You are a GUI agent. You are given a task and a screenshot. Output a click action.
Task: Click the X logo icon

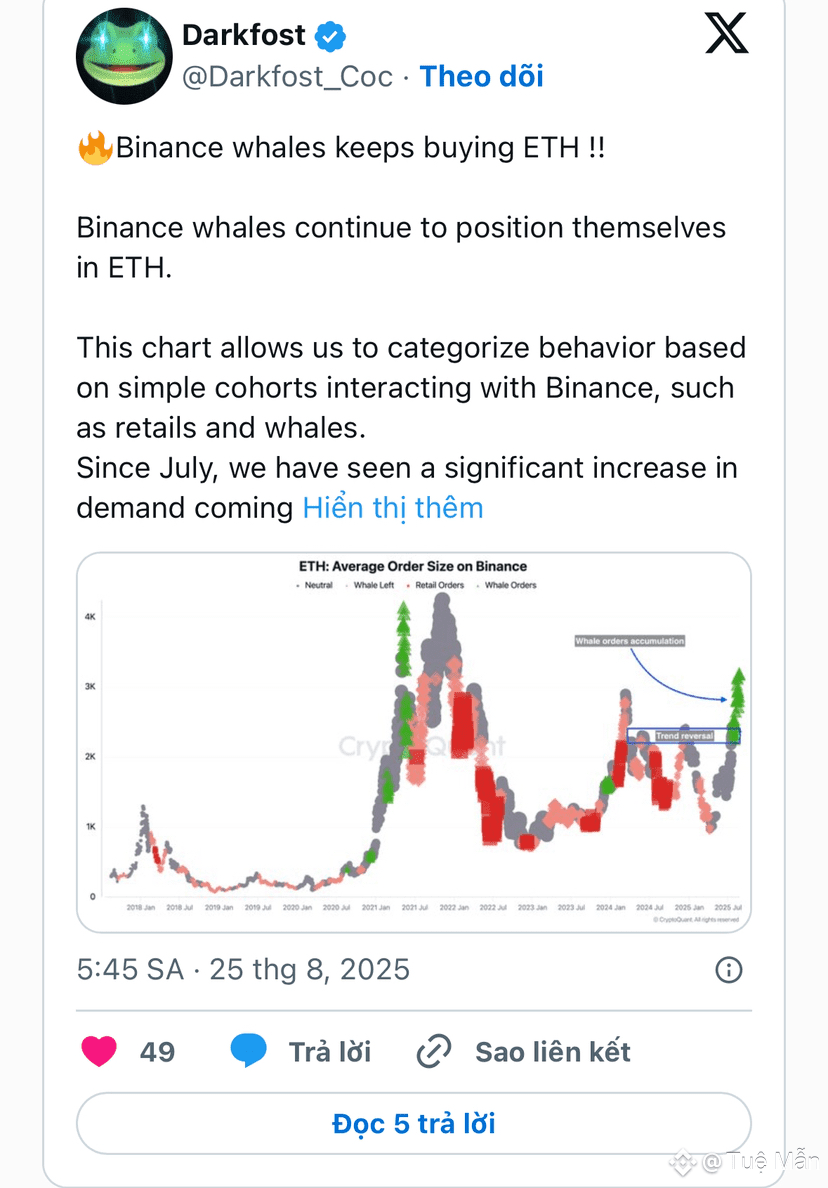[726, 34]
